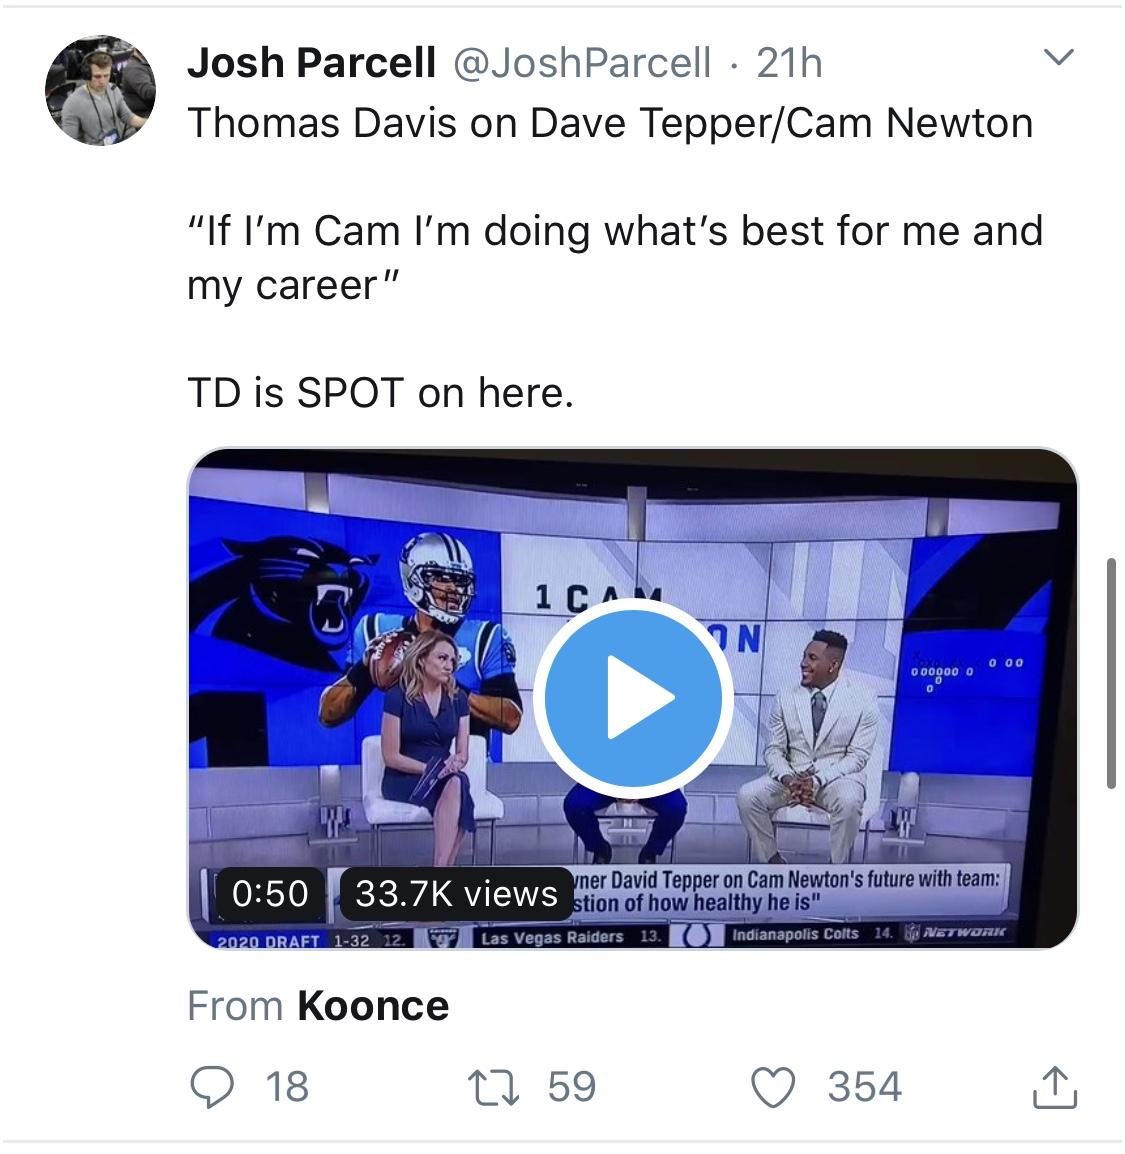Tap the 354 likes count
This screenshot has width=1125, height=1154.
[x=865, y=1087]
